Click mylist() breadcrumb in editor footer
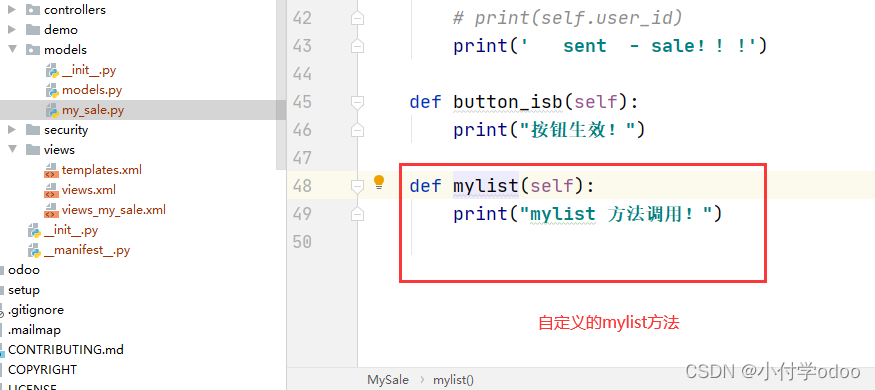 (454, 380)
